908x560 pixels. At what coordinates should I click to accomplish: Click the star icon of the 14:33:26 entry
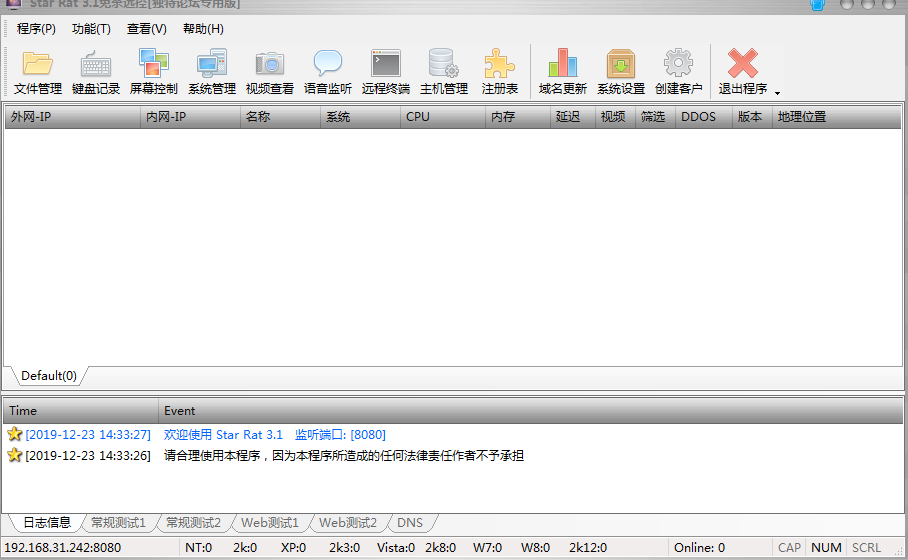click(14, 455)
